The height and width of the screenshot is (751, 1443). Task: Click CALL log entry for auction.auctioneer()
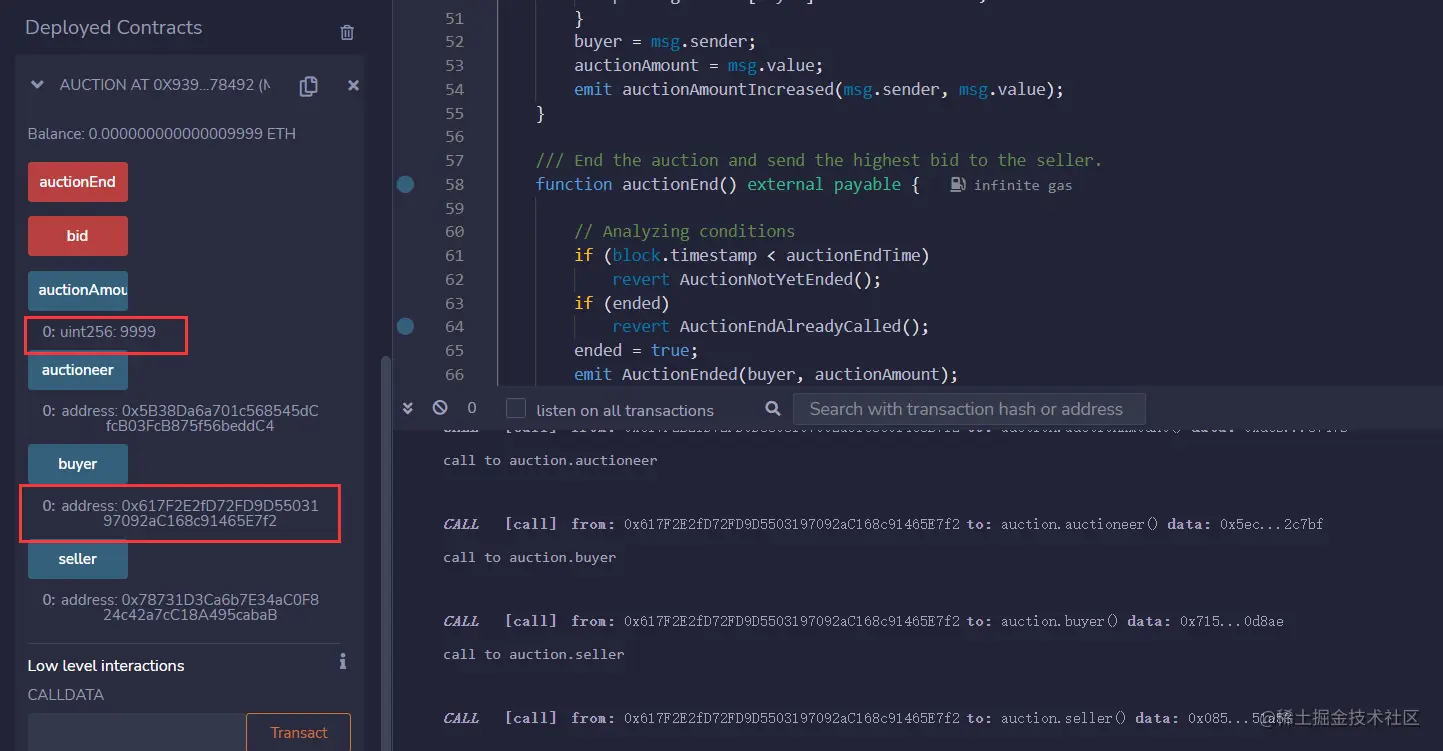(x=883, y=524)
